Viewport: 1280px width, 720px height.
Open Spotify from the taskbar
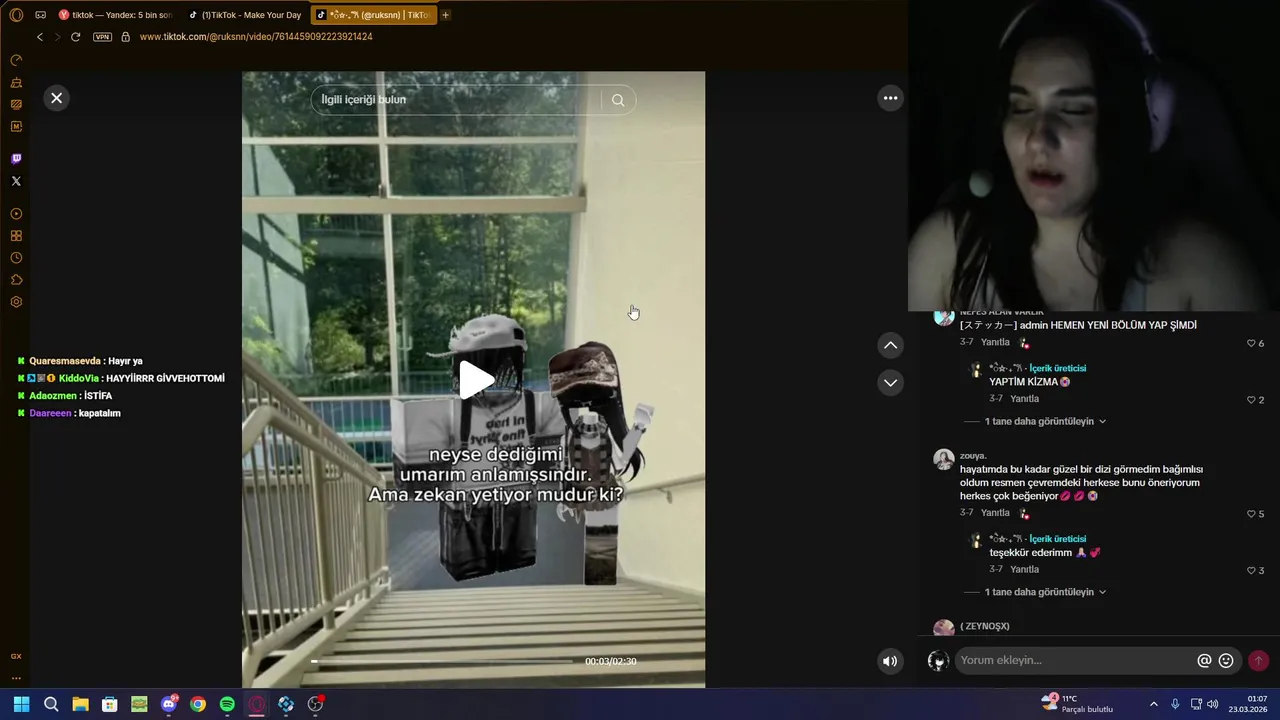[227, 704]
